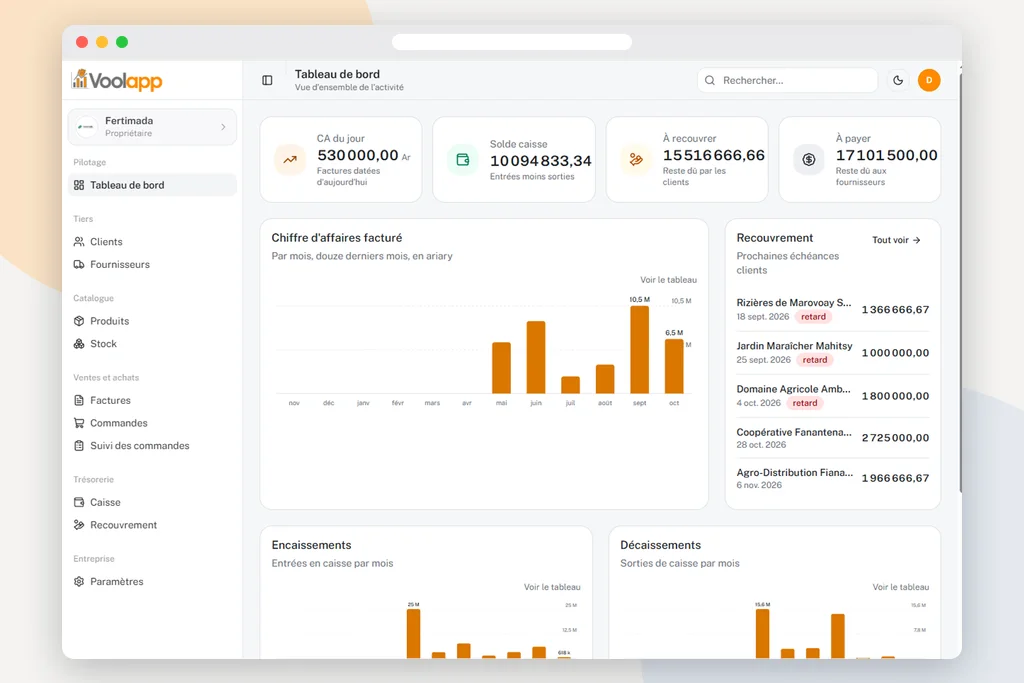
Task: Click the Tableau de bord grid icon
Action: click(79, 185)
